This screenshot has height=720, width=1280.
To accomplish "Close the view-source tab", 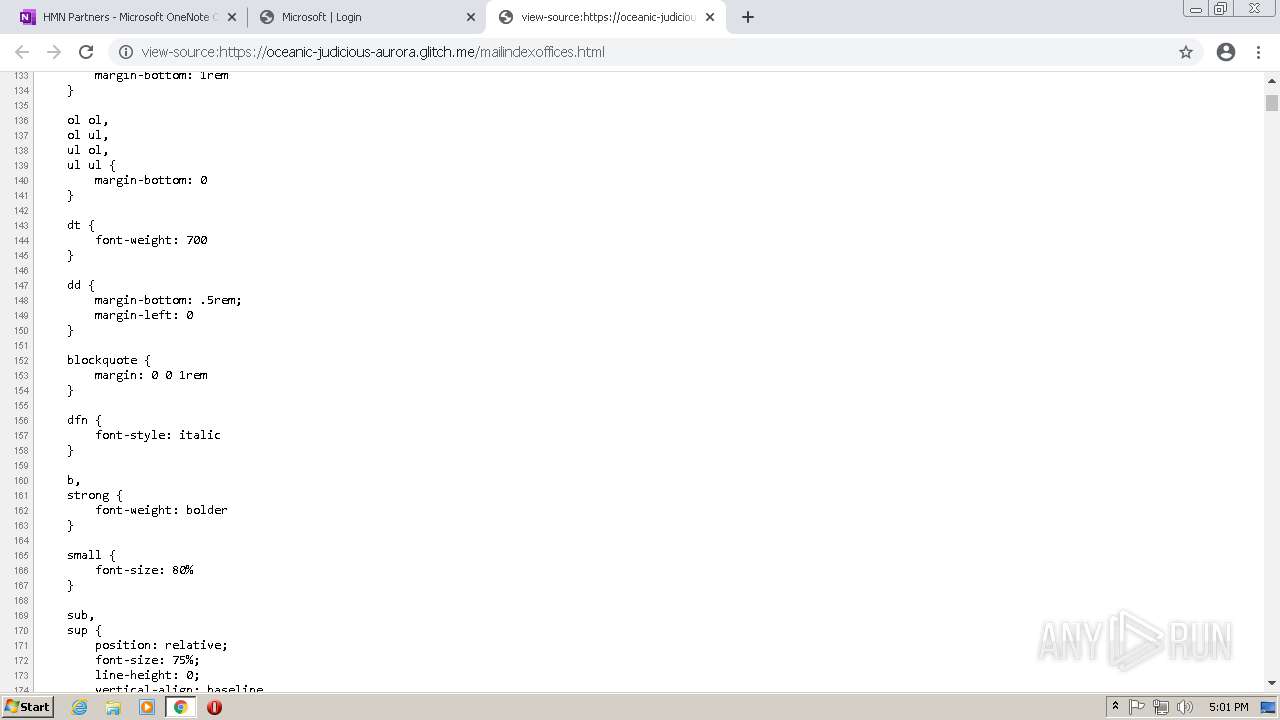I will click(x=710, y=17).
